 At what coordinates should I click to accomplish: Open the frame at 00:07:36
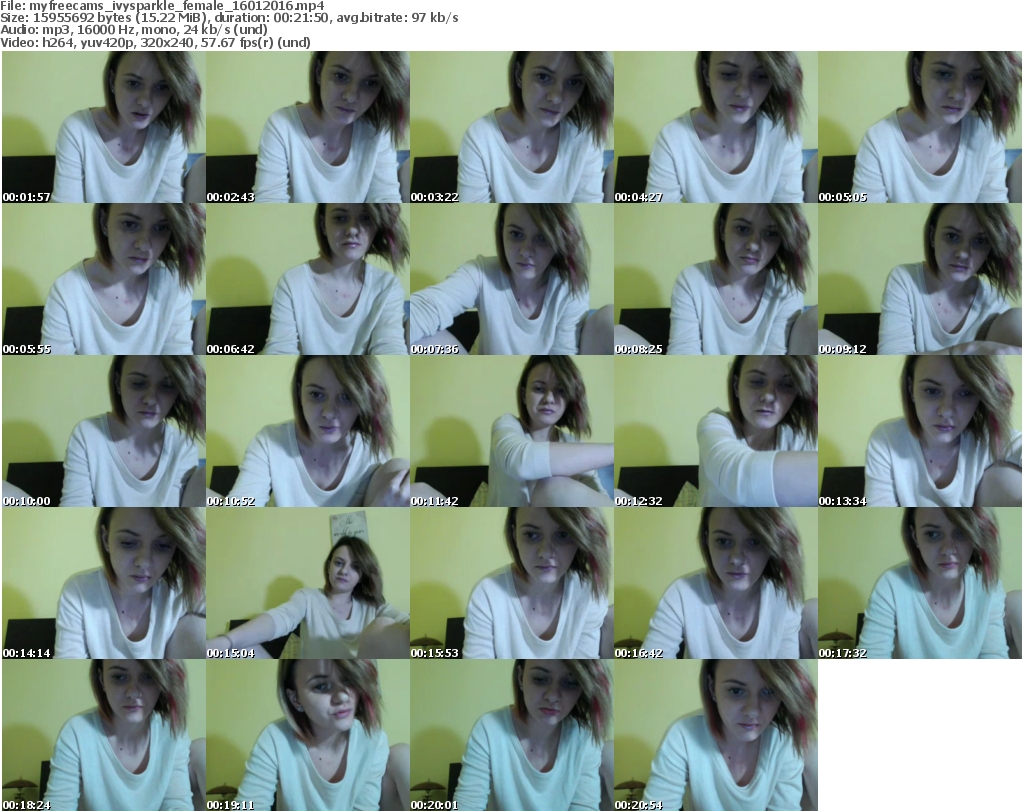[512, 279]
